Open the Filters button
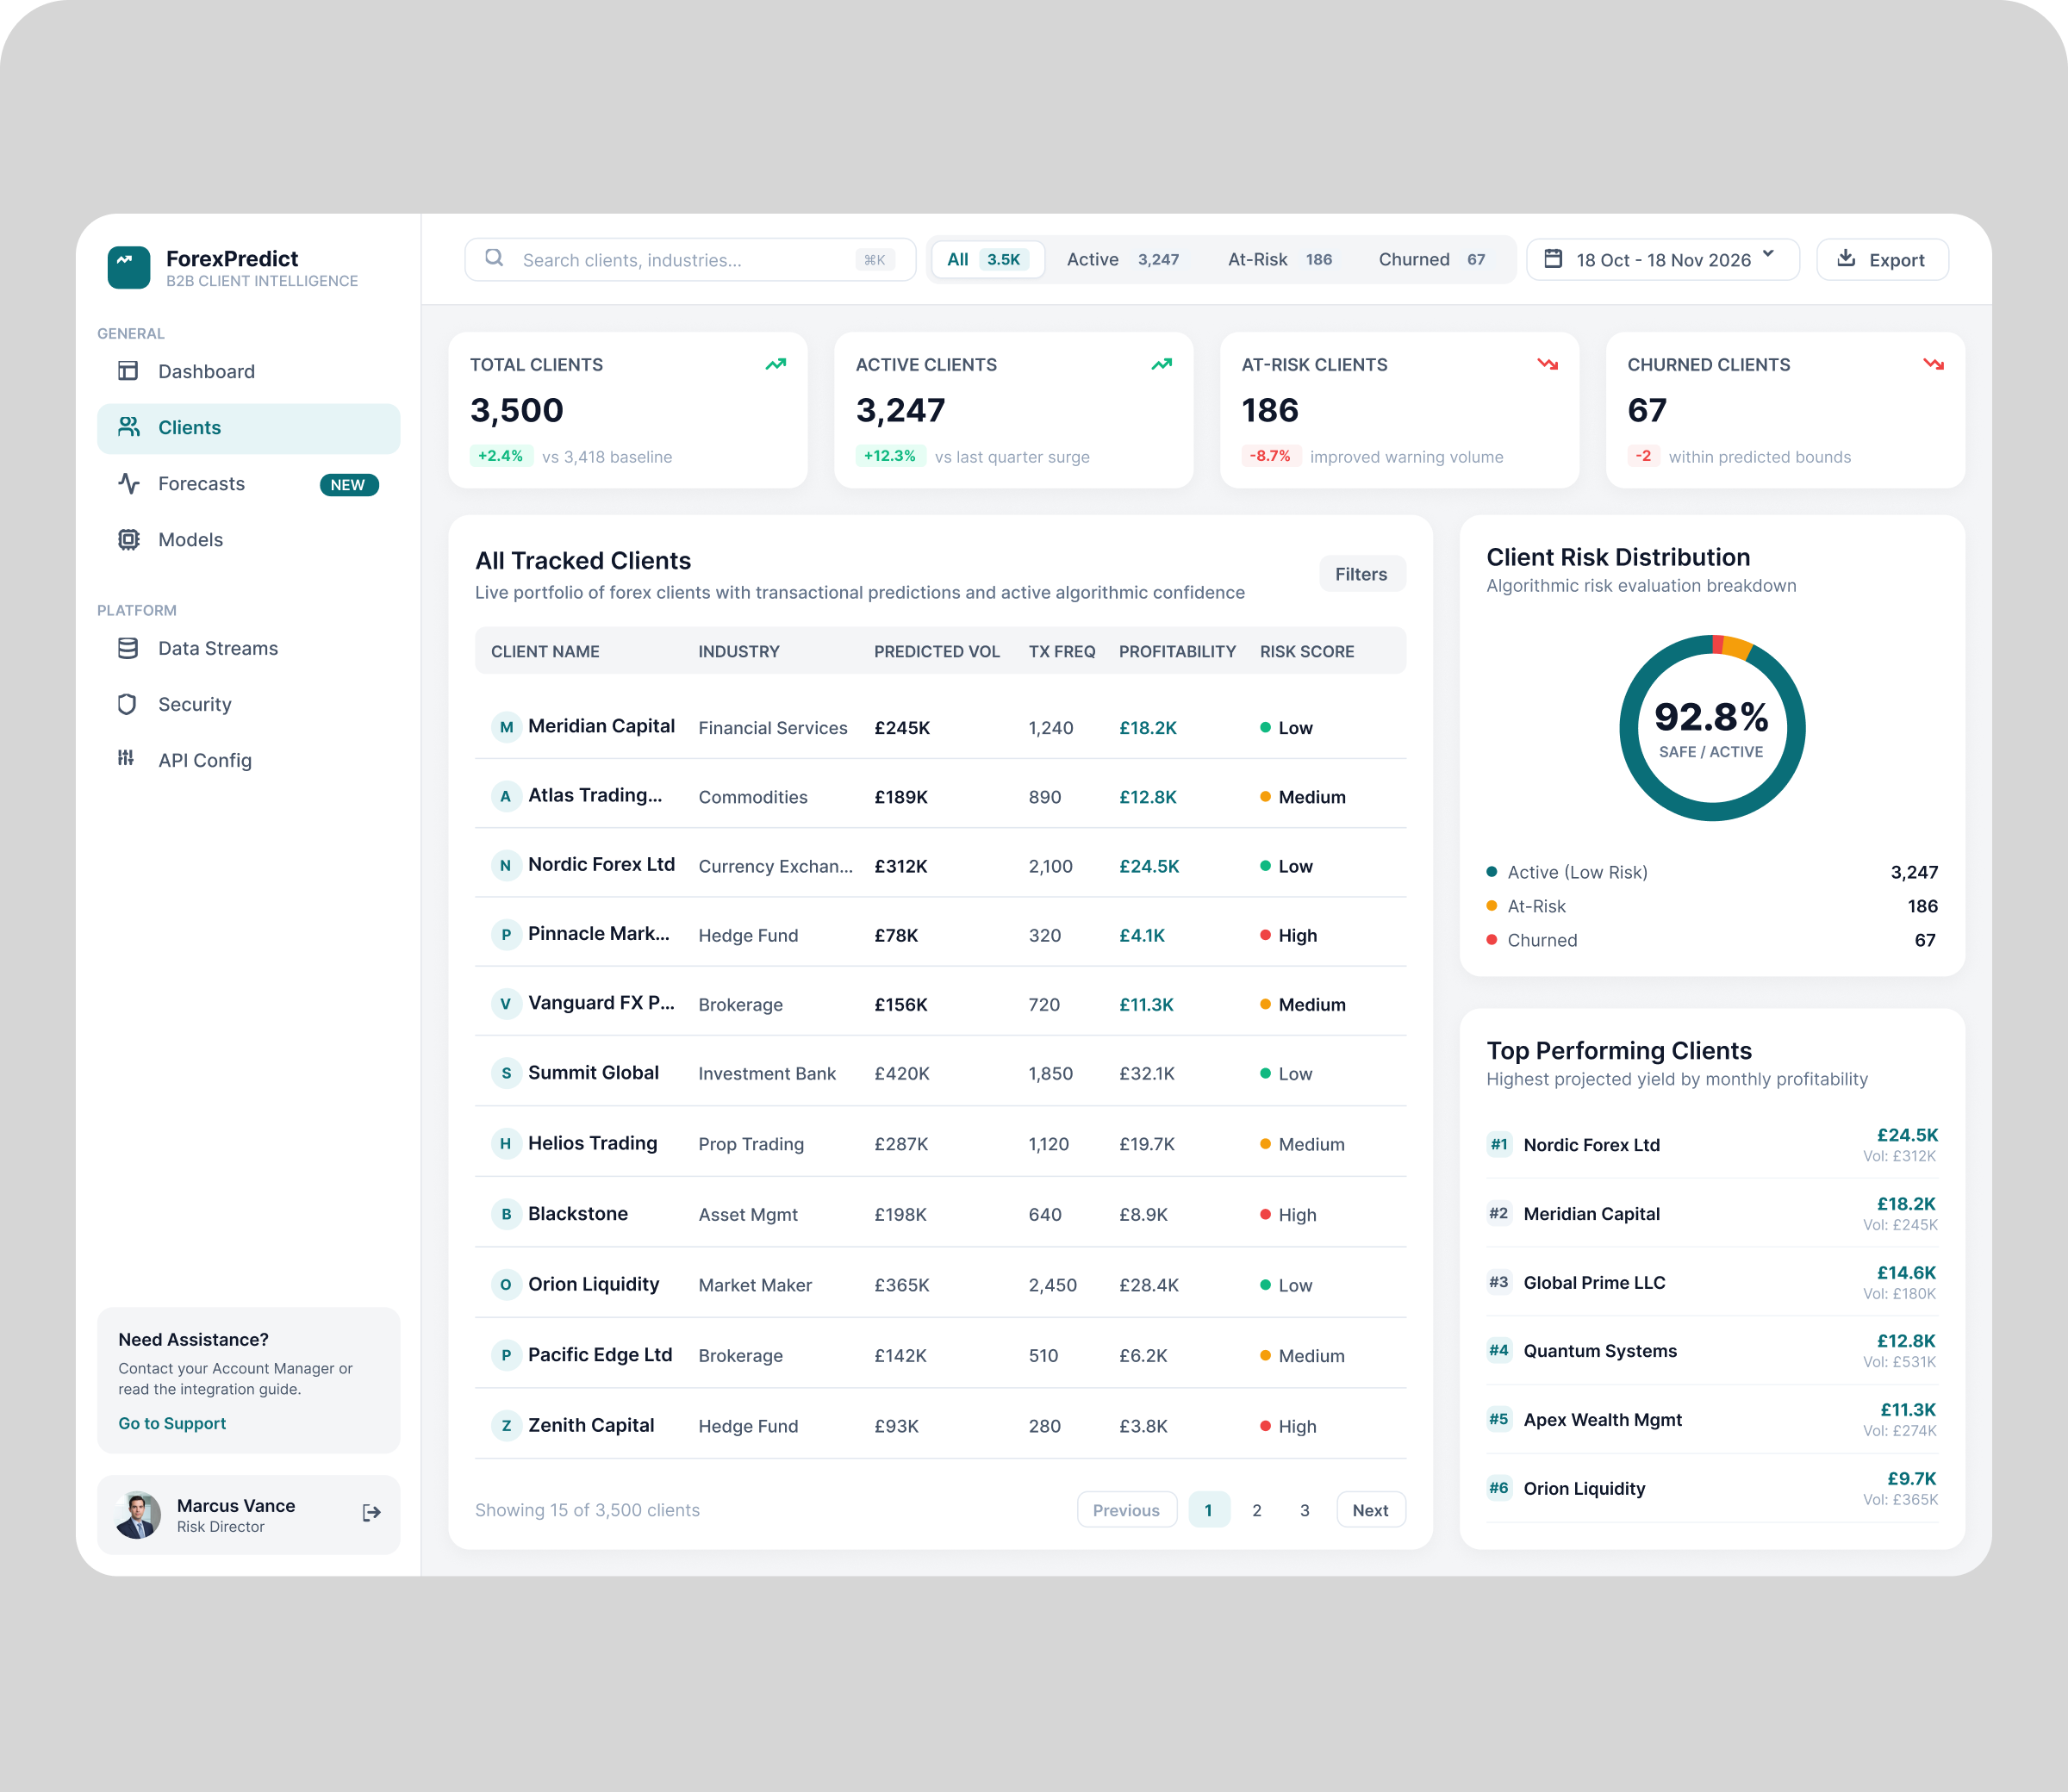This screenshot has width=2068, height=1792. 1362,574
